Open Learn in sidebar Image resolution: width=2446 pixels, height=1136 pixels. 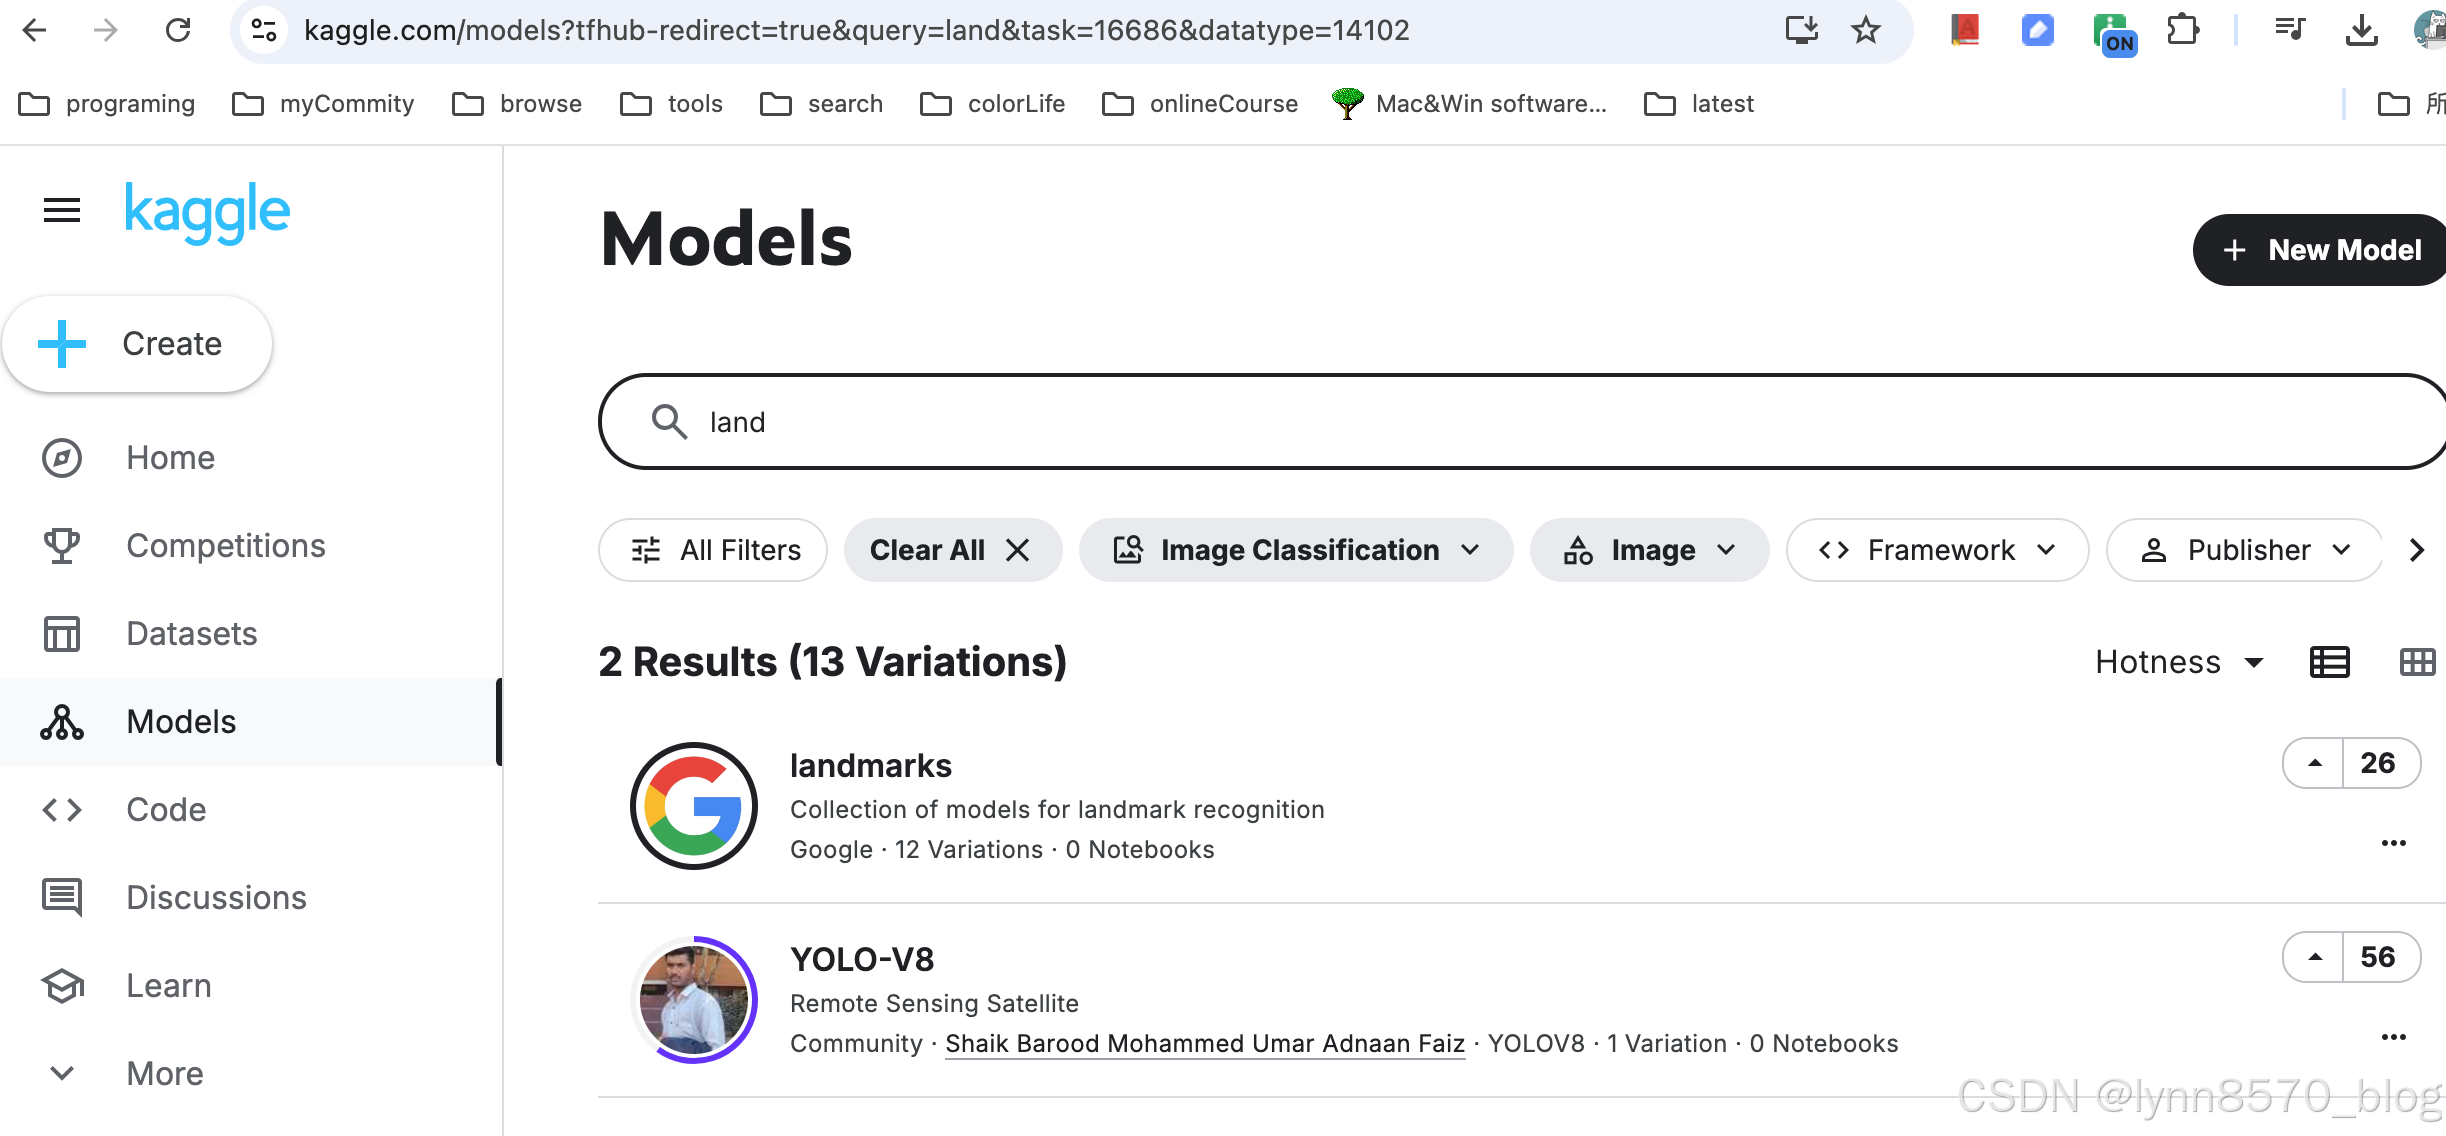(x=250, y=986)
